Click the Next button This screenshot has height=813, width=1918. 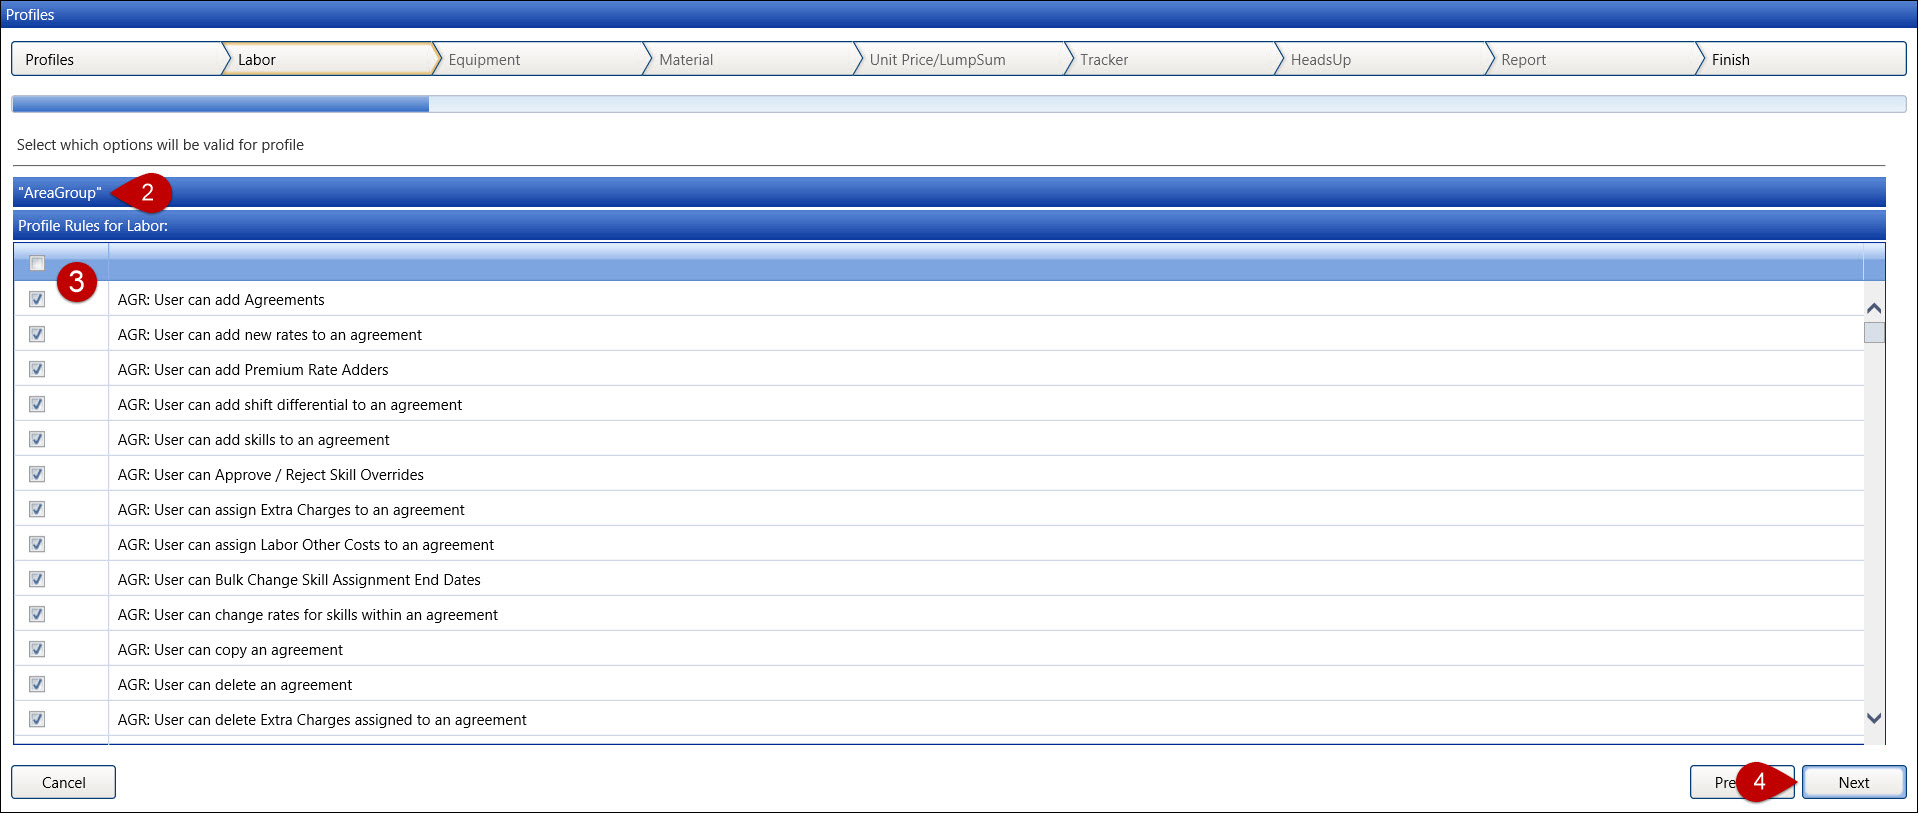pyautogui.click(x=1853, y=782)
